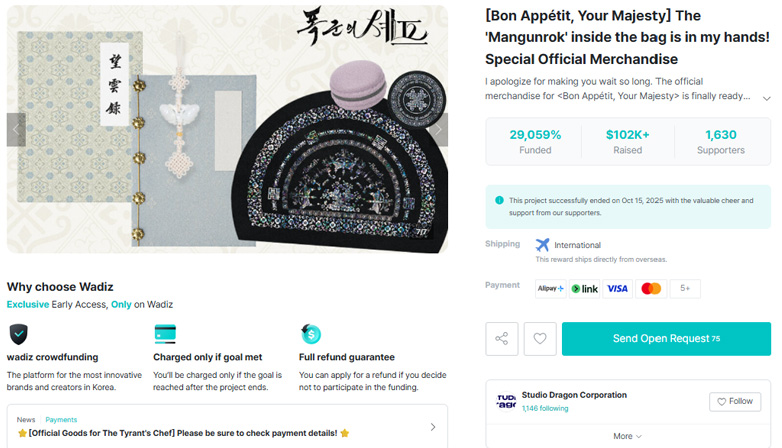
Task: Open the 1,146 following link
Action: [544, 408]
